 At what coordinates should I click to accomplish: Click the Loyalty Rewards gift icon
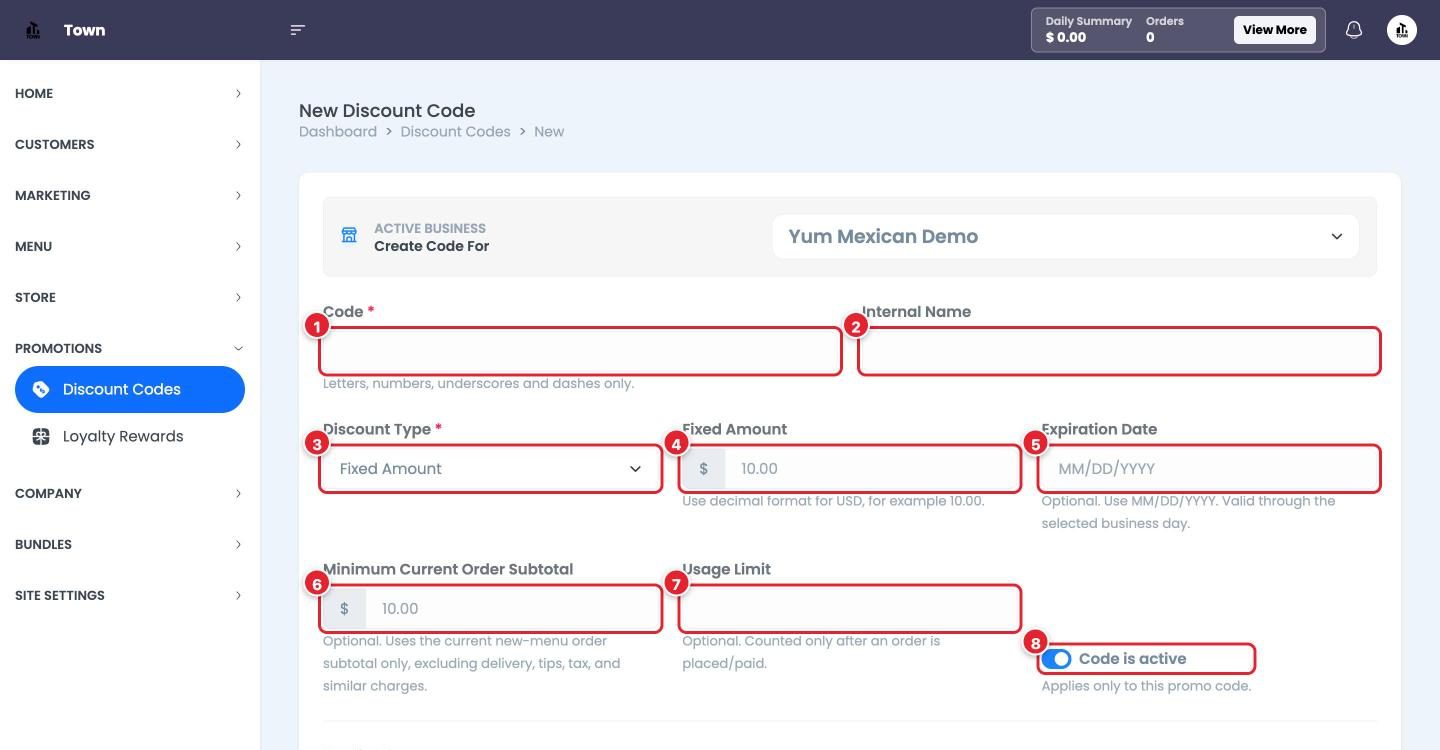(x=41, y=437)
